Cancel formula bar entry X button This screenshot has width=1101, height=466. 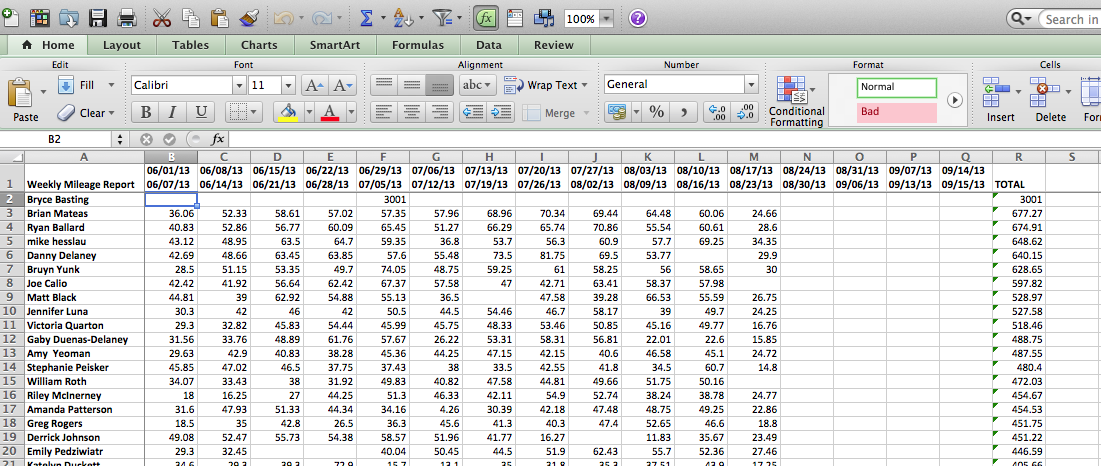[146, 139]
